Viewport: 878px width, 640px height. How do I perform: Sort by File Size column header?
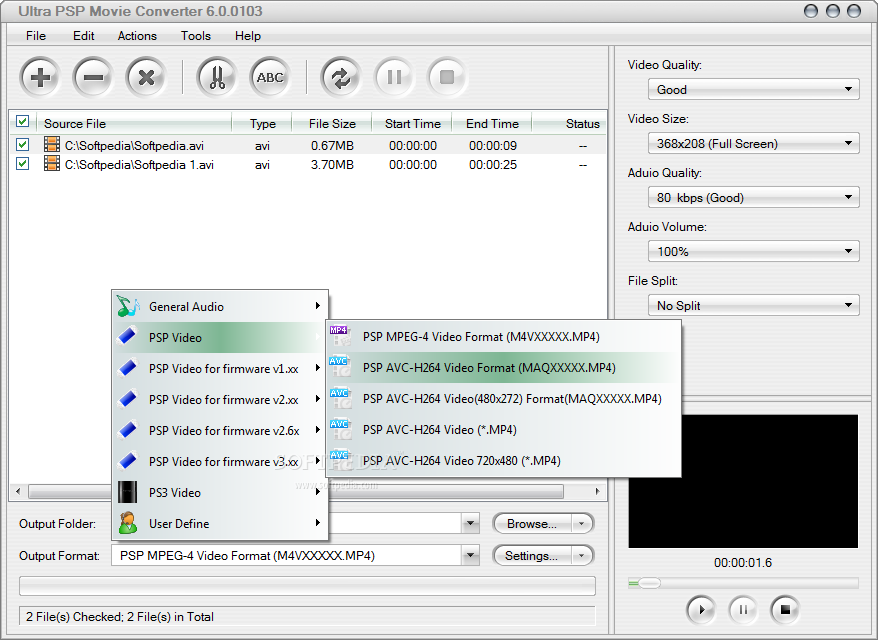(332, 123)
